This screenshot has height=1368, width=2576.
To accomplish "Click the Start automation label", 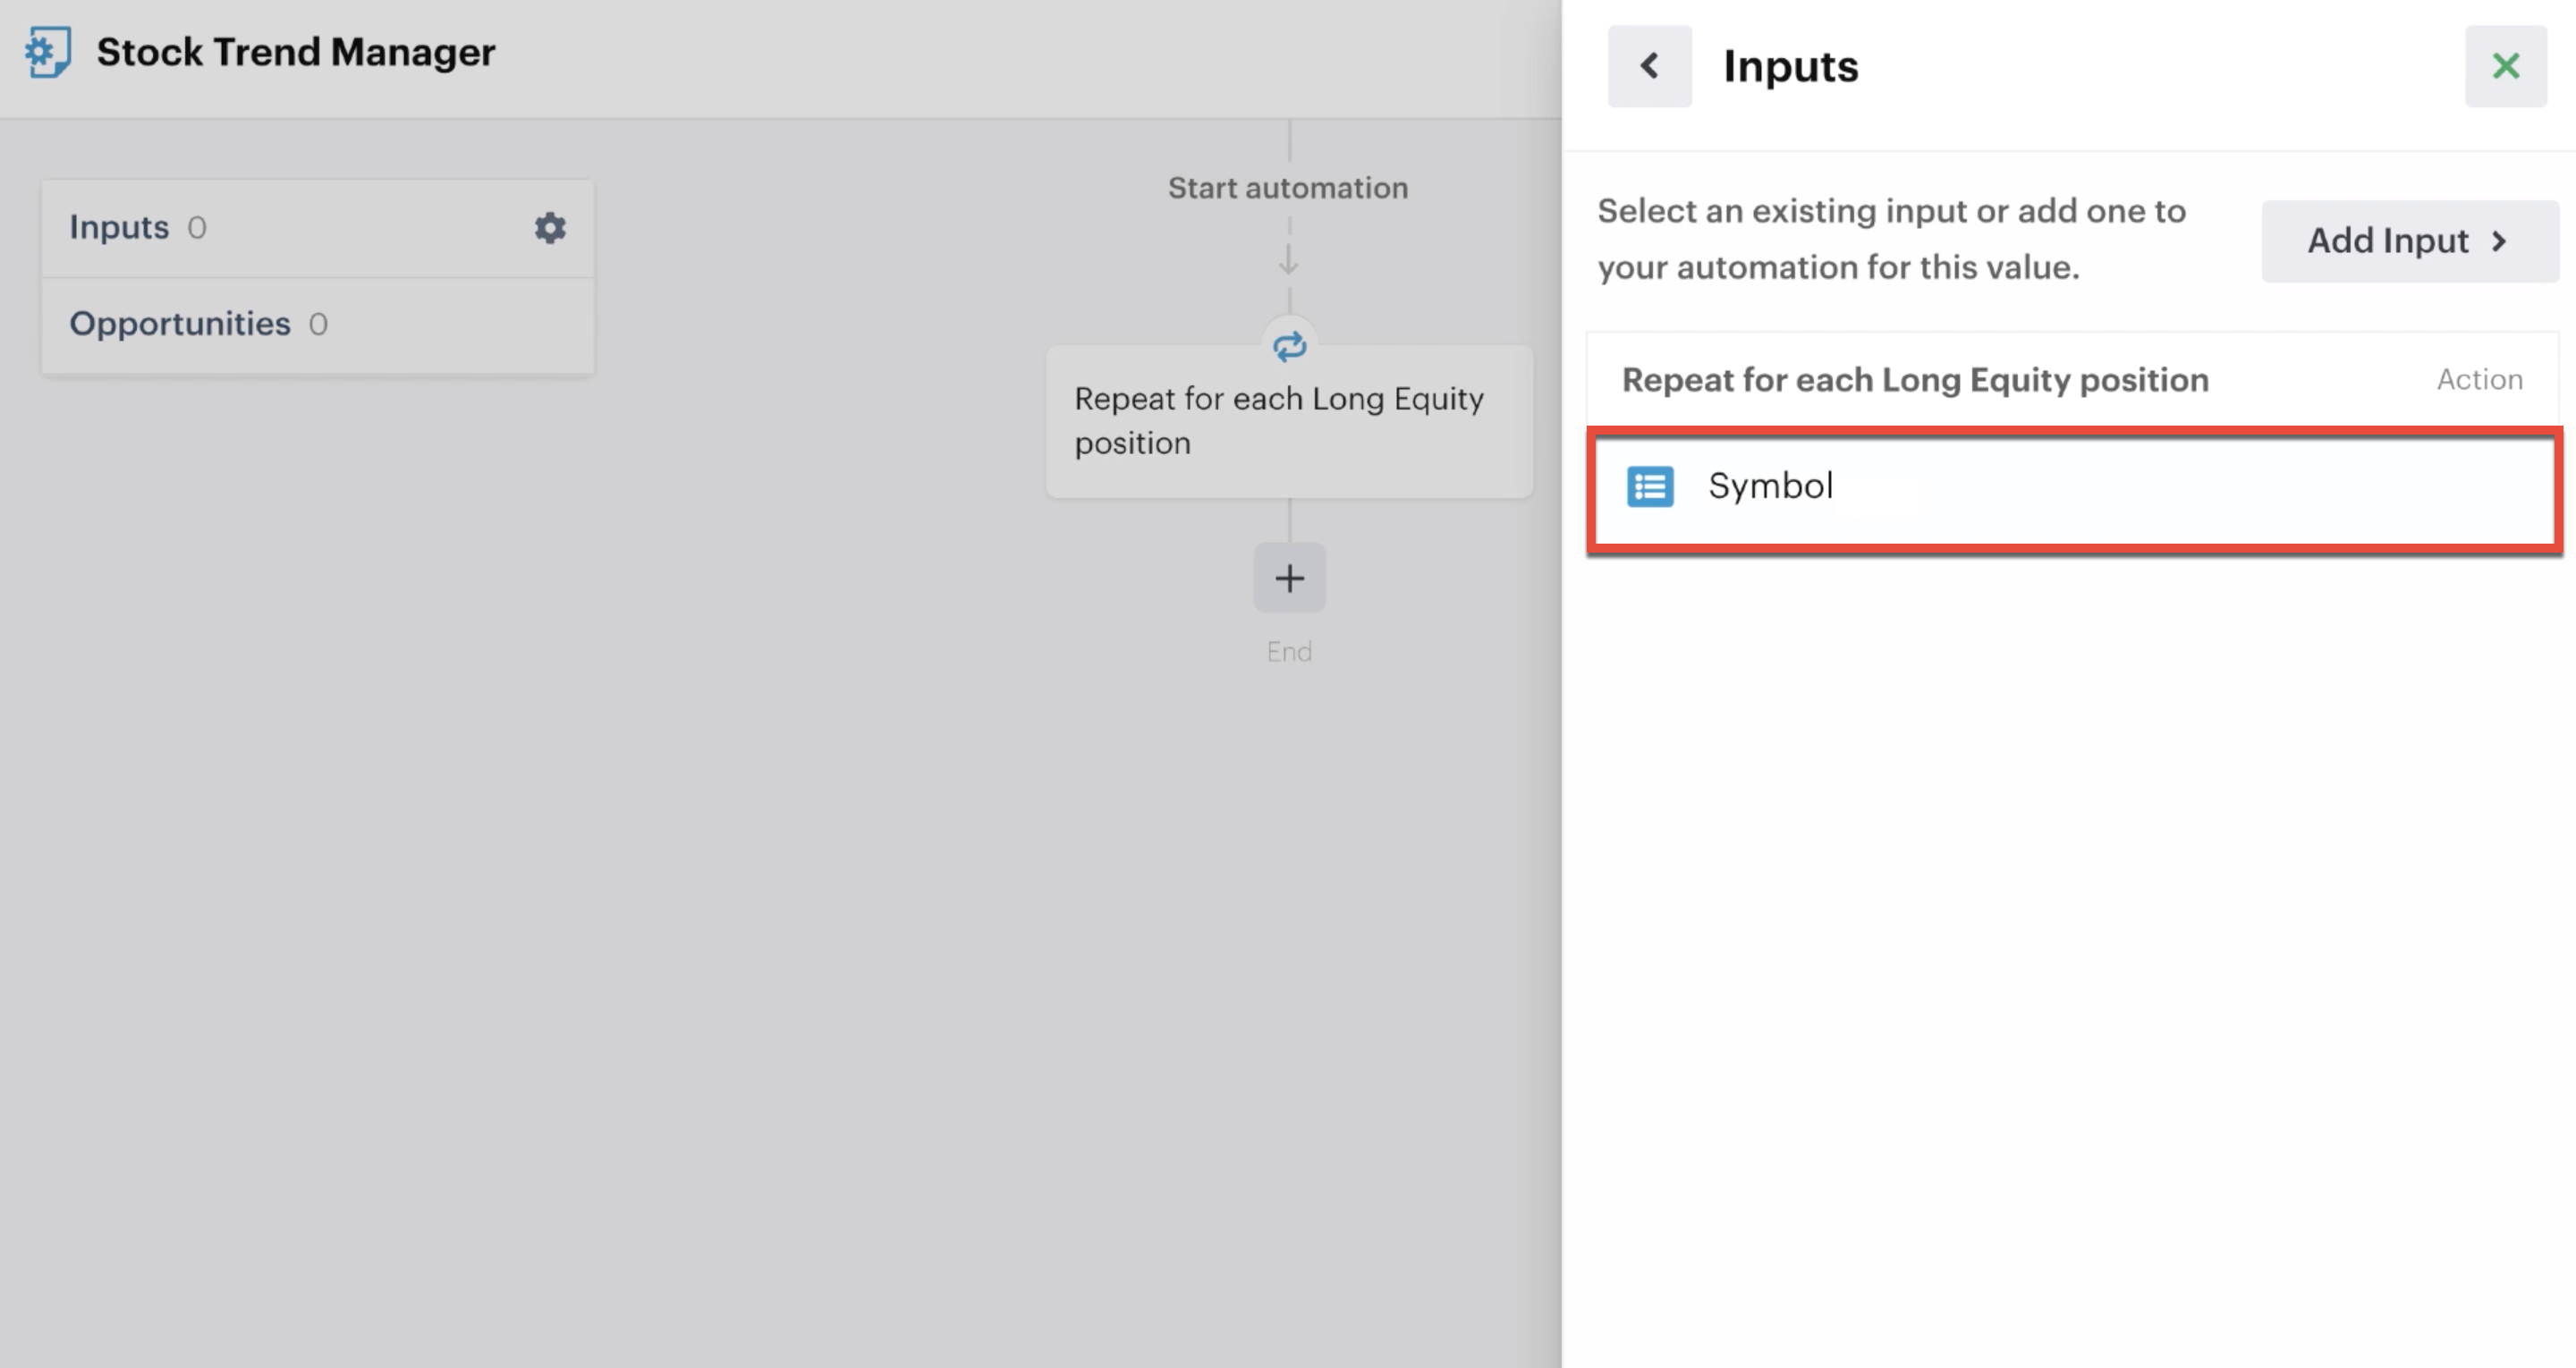I will click(x=1288, y=188).
